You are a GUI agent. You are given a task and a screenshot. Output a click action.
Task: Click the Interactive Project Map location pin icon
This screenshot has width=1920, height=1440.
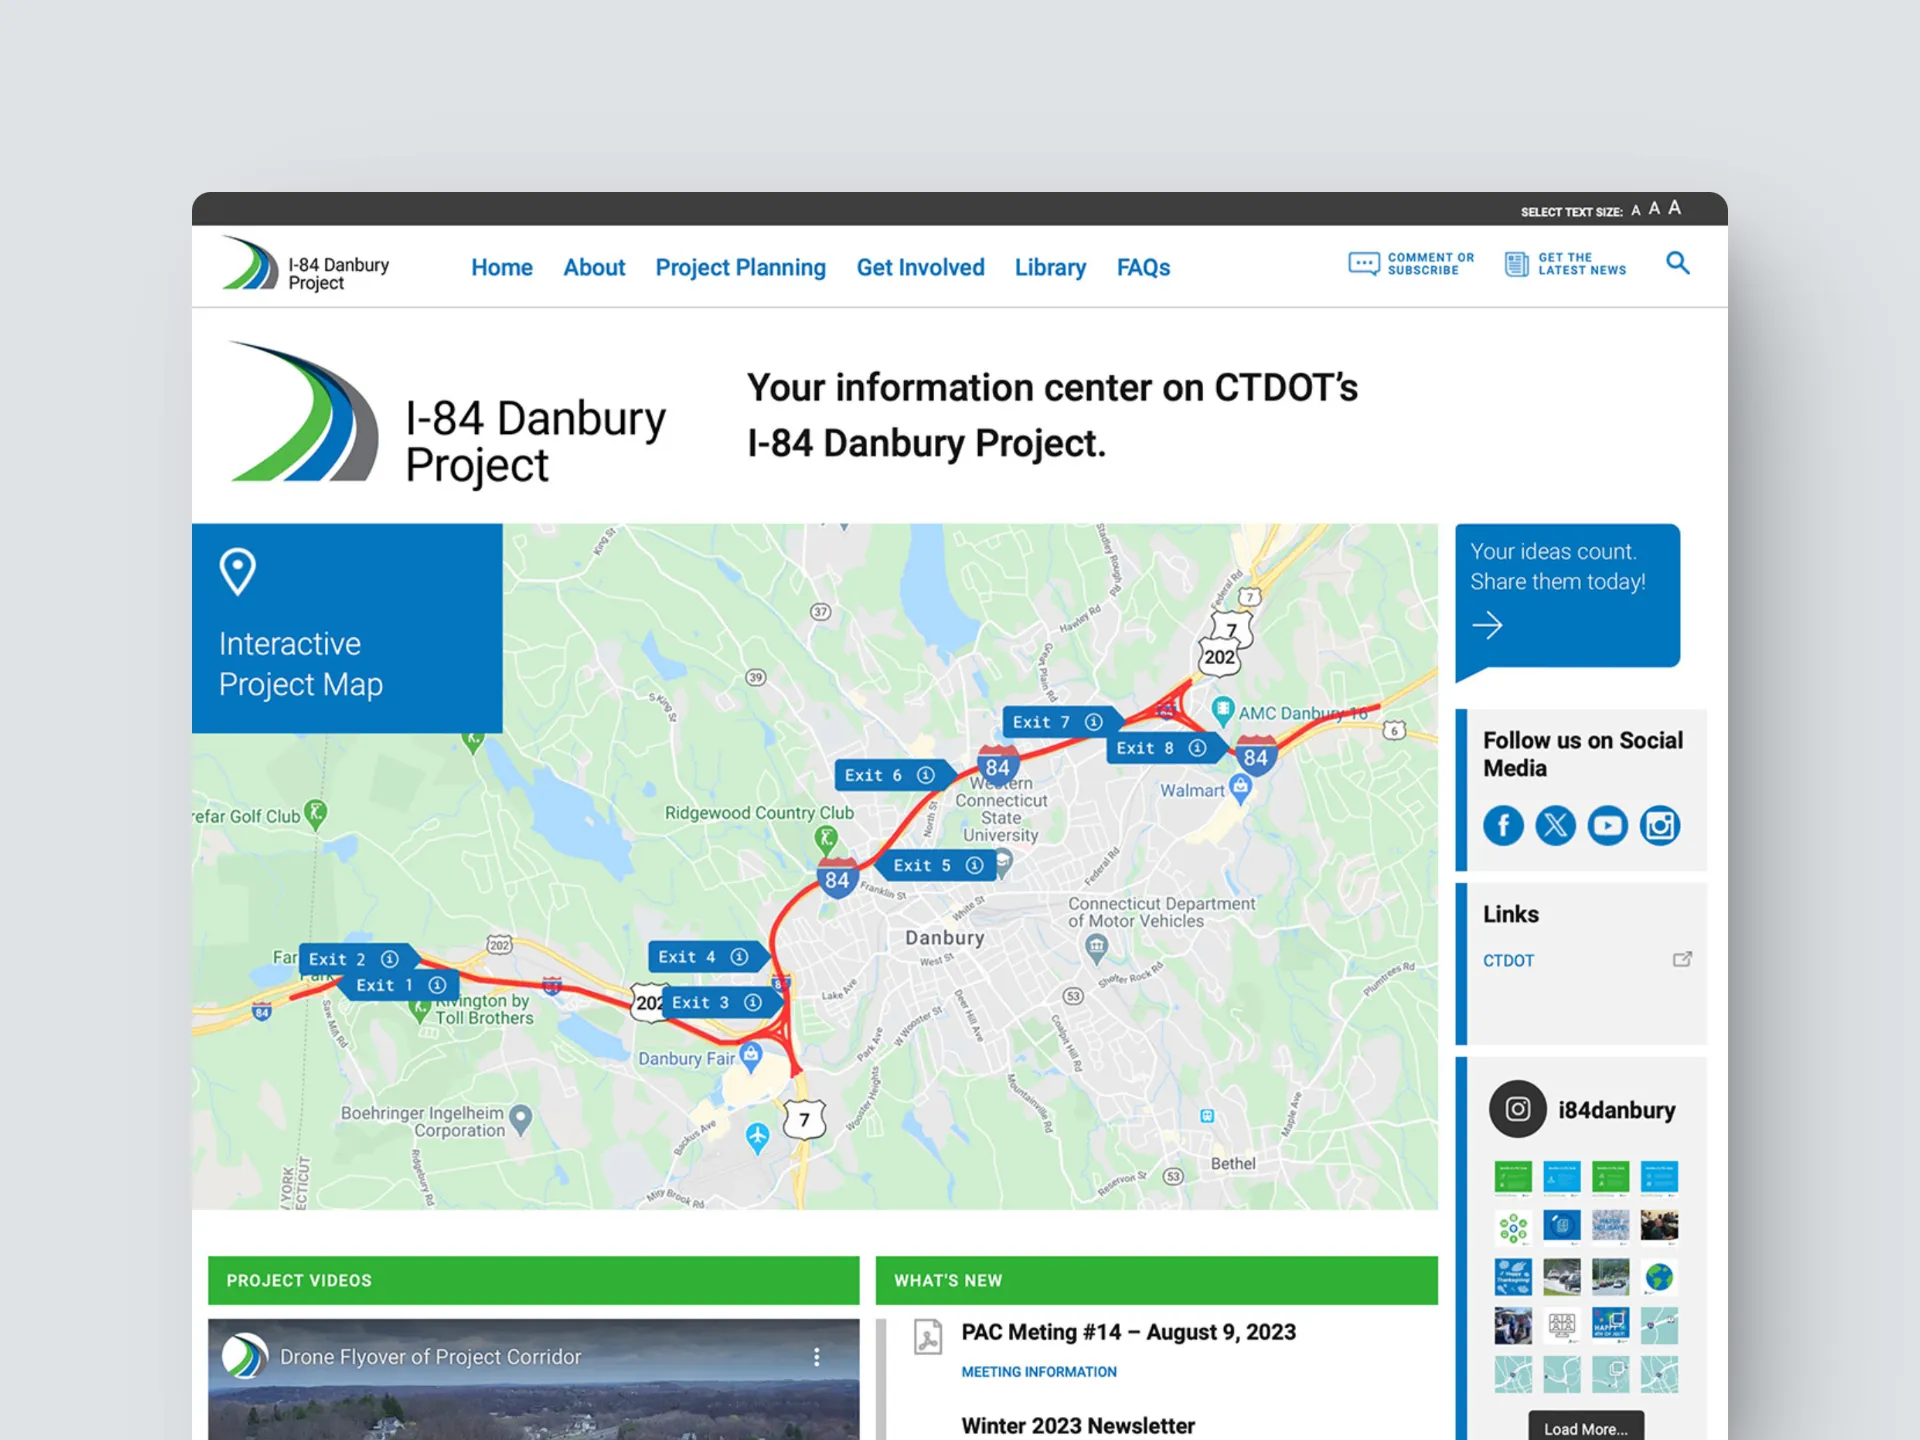(237, 571)
